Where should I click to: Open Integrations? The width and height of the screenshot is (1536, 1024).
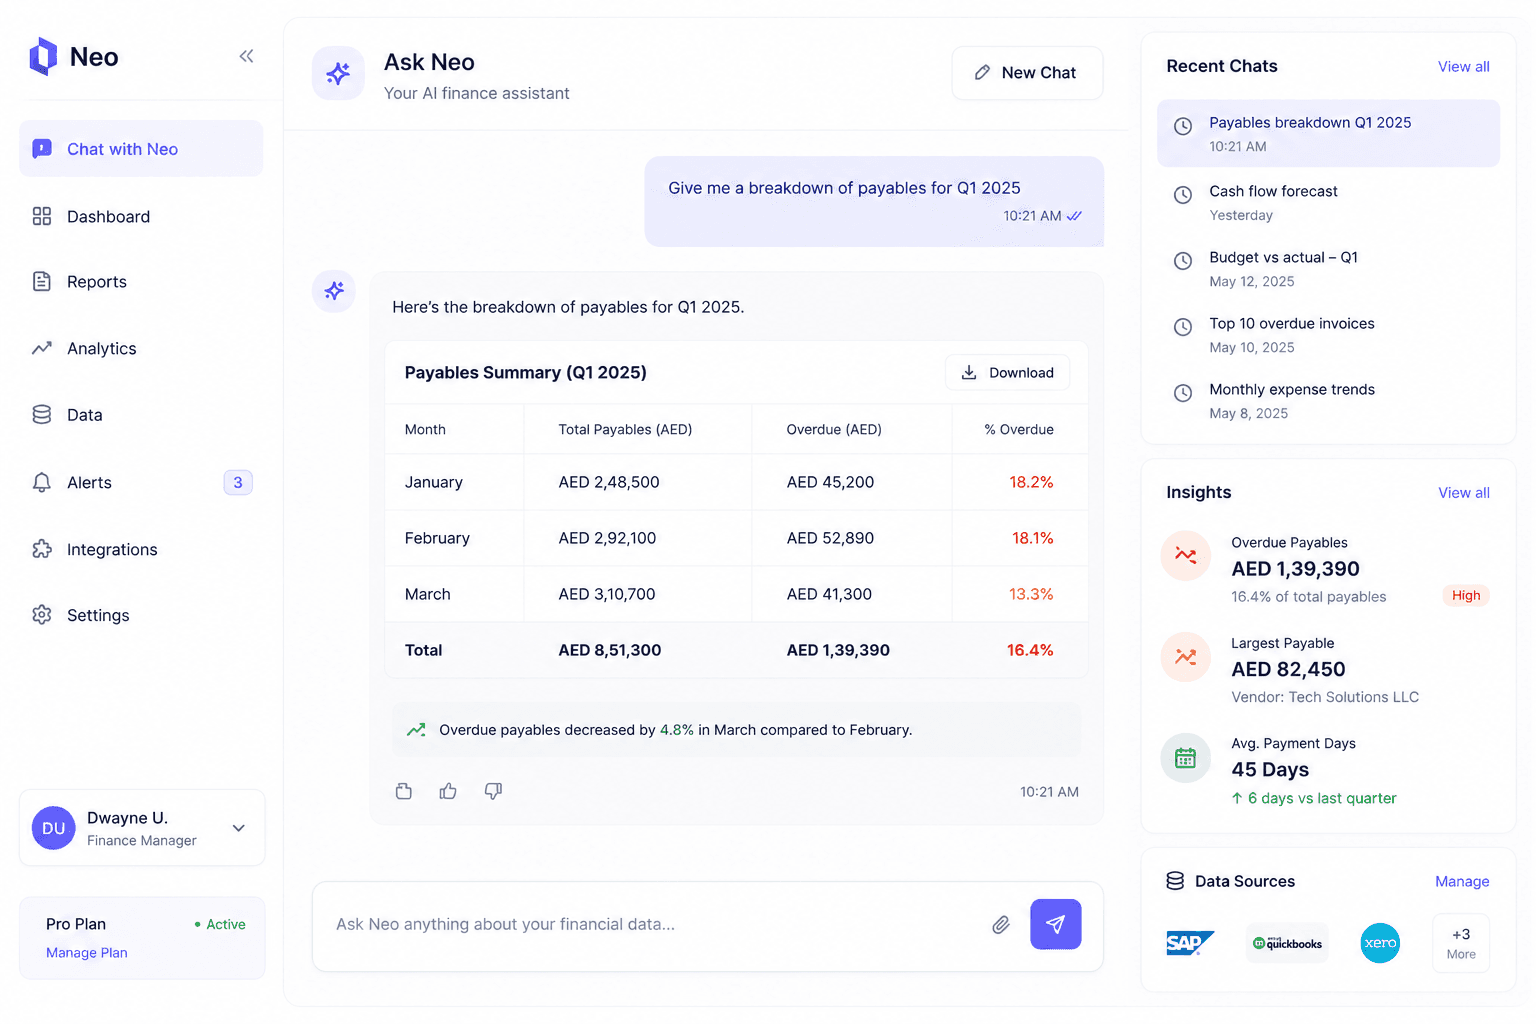pyautogui.click(x=141, y=549)
